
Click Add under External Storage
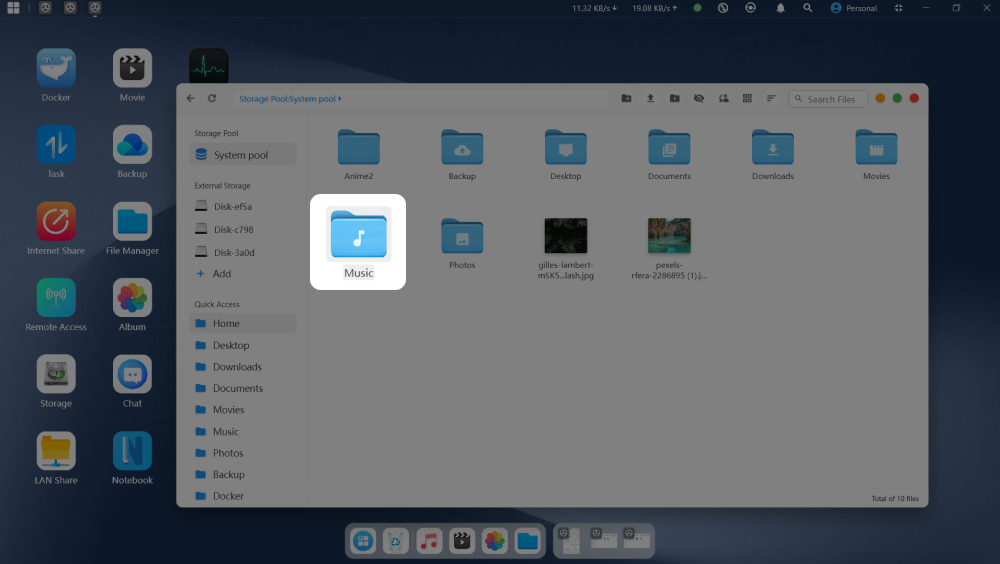pos(221,274)
